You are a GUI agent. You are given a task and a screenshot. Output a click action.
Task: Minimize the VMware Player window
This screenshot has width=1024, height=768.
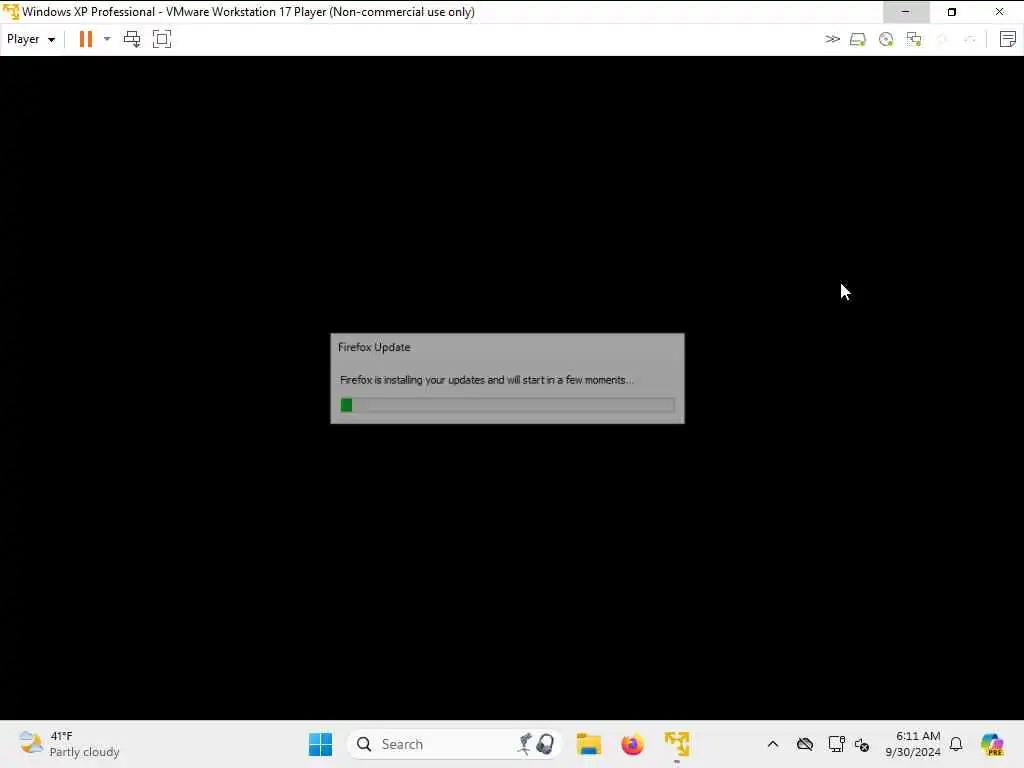[x=906, y=12]
